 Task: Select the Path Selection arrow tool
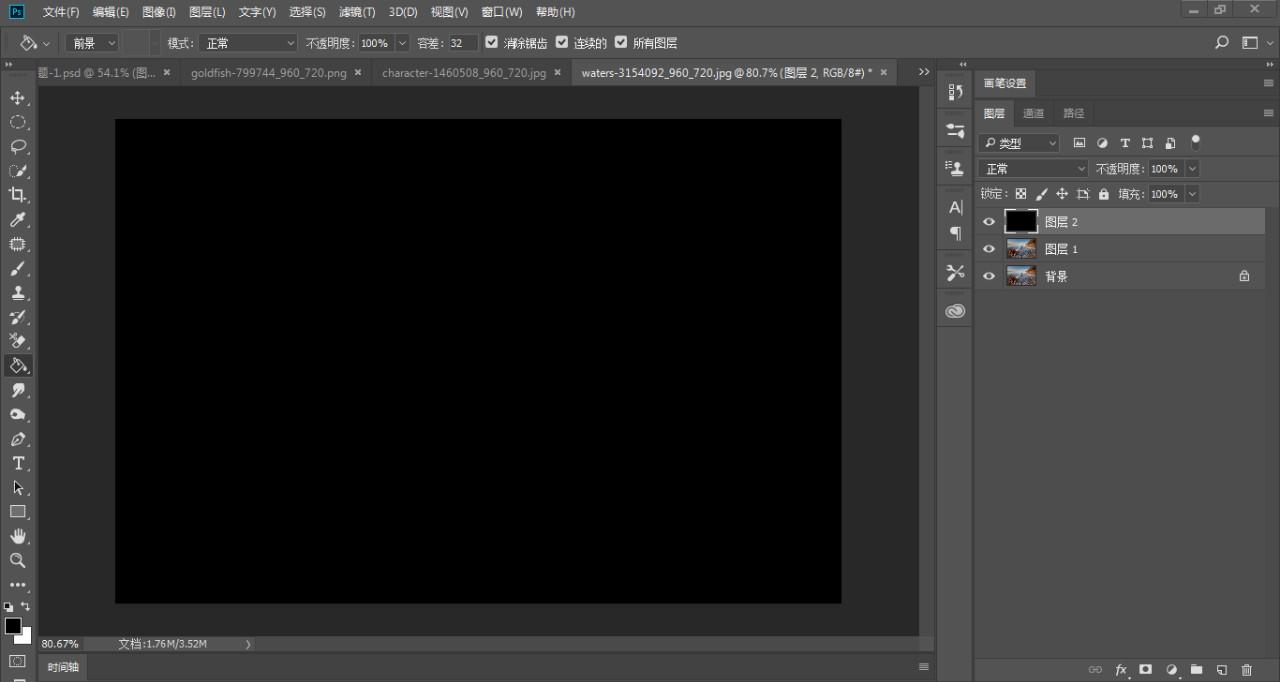tap(17, 488)
